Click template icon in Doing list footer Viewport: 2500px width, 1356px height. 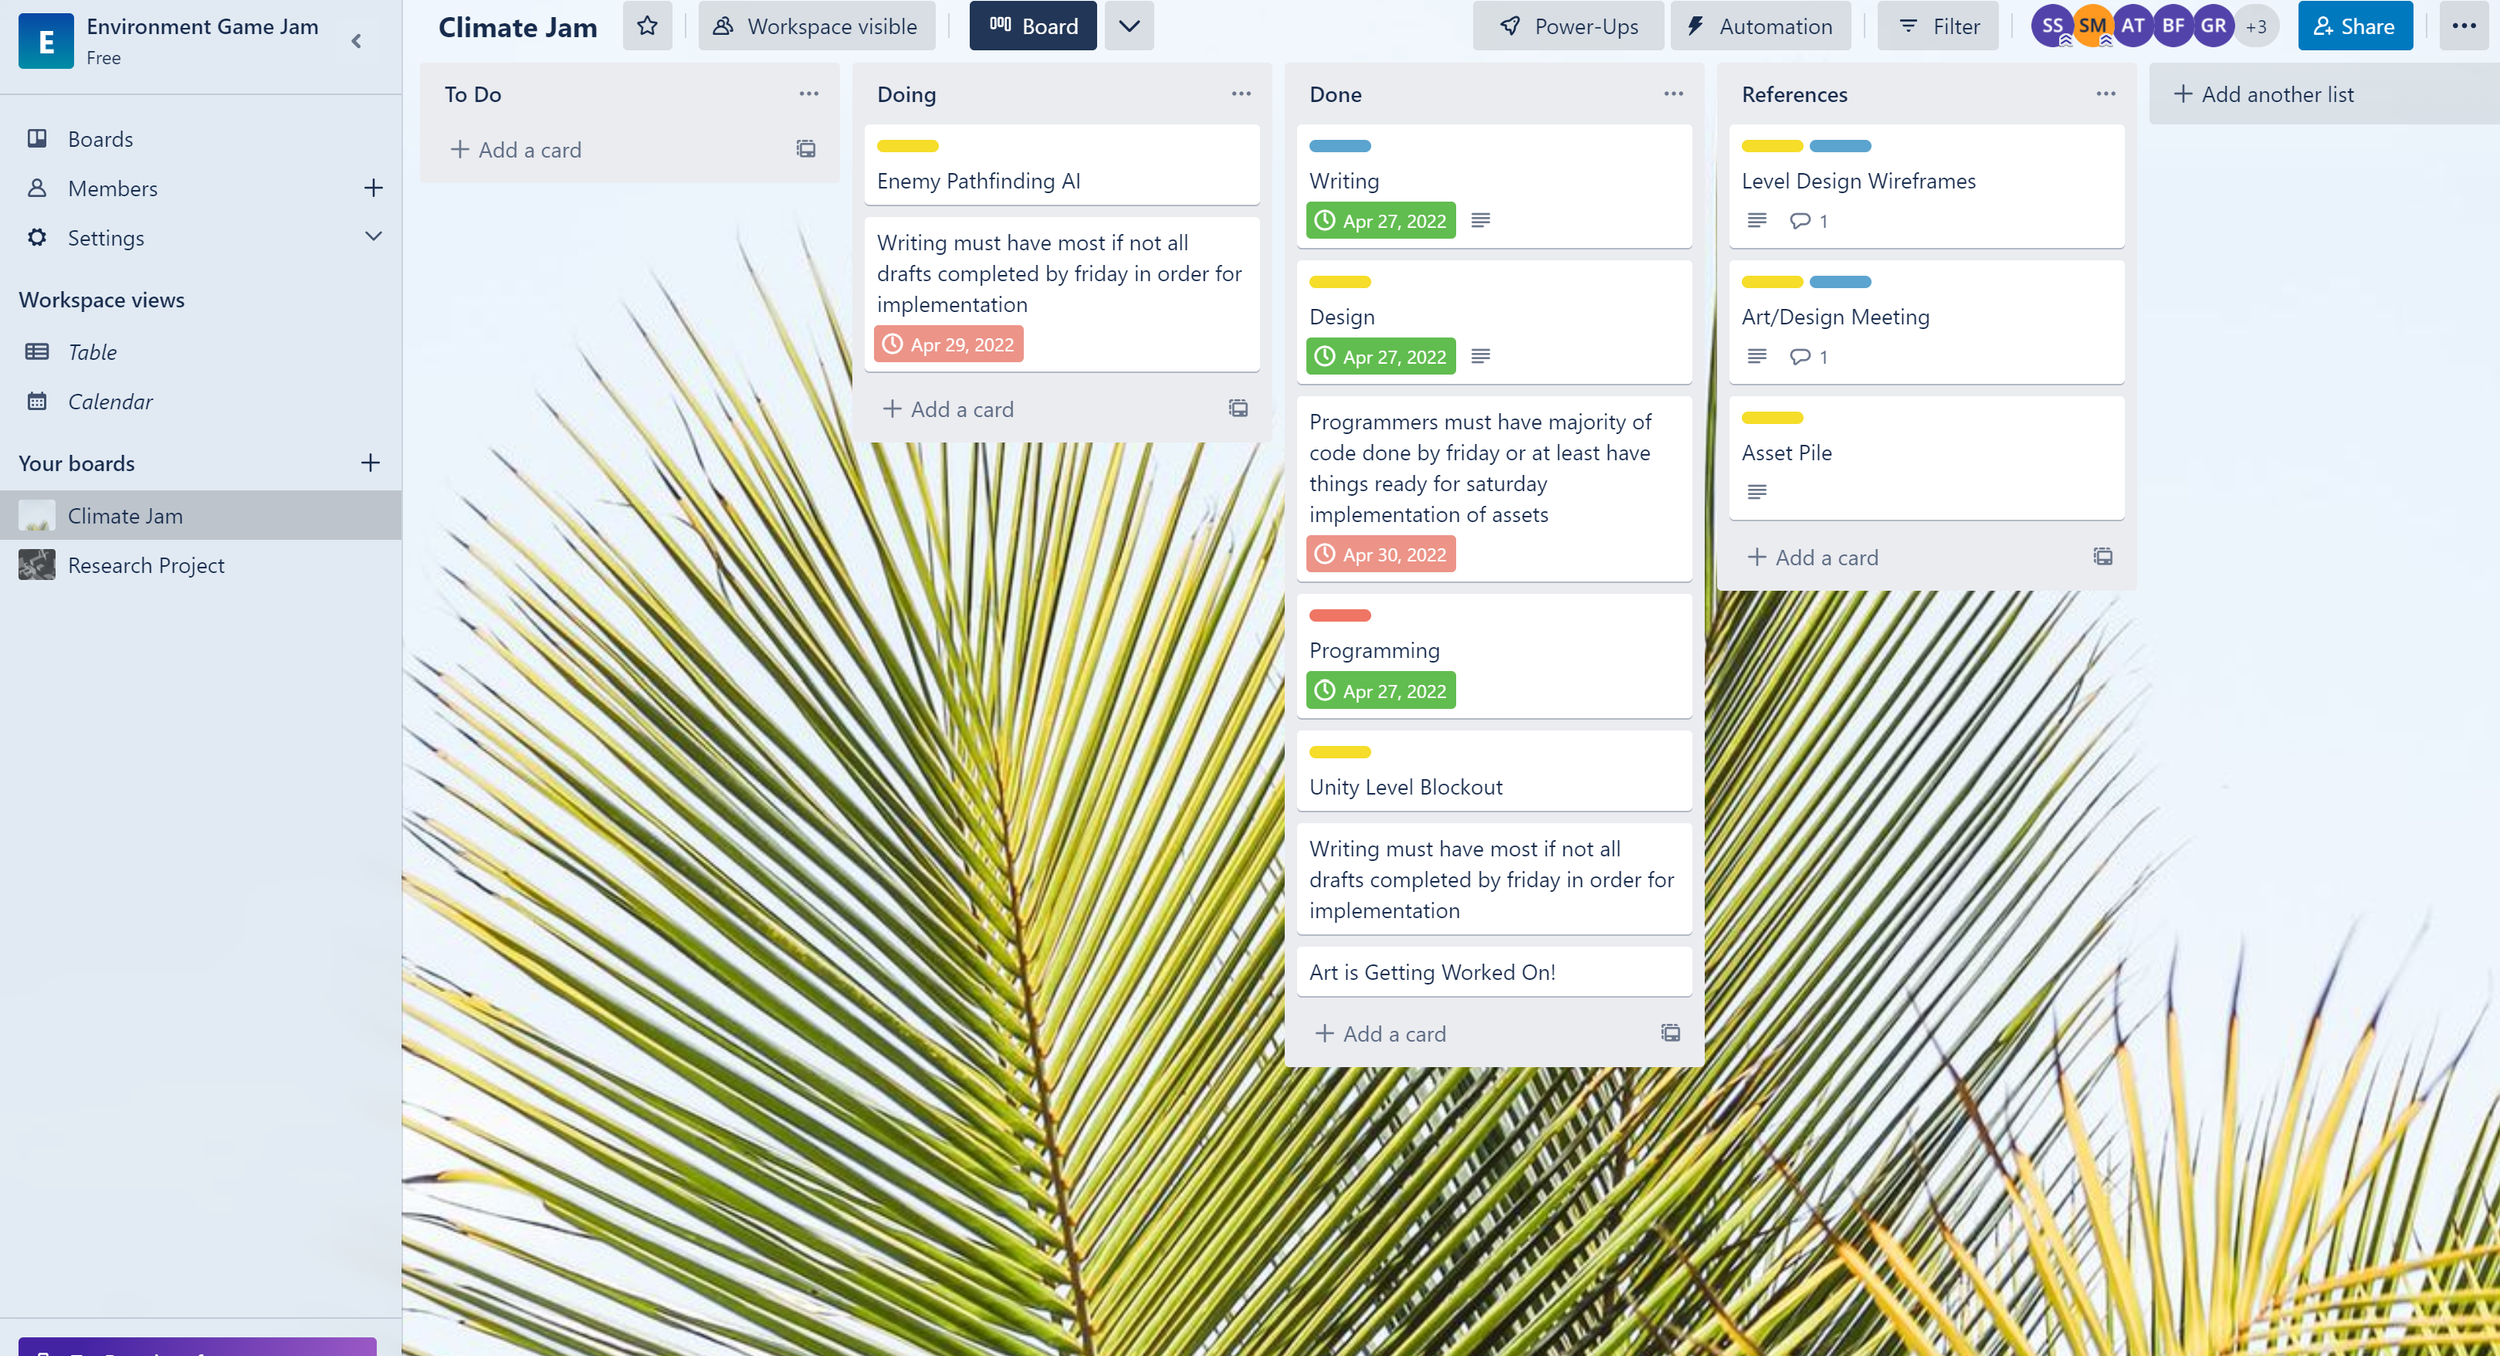(1238, 408)
